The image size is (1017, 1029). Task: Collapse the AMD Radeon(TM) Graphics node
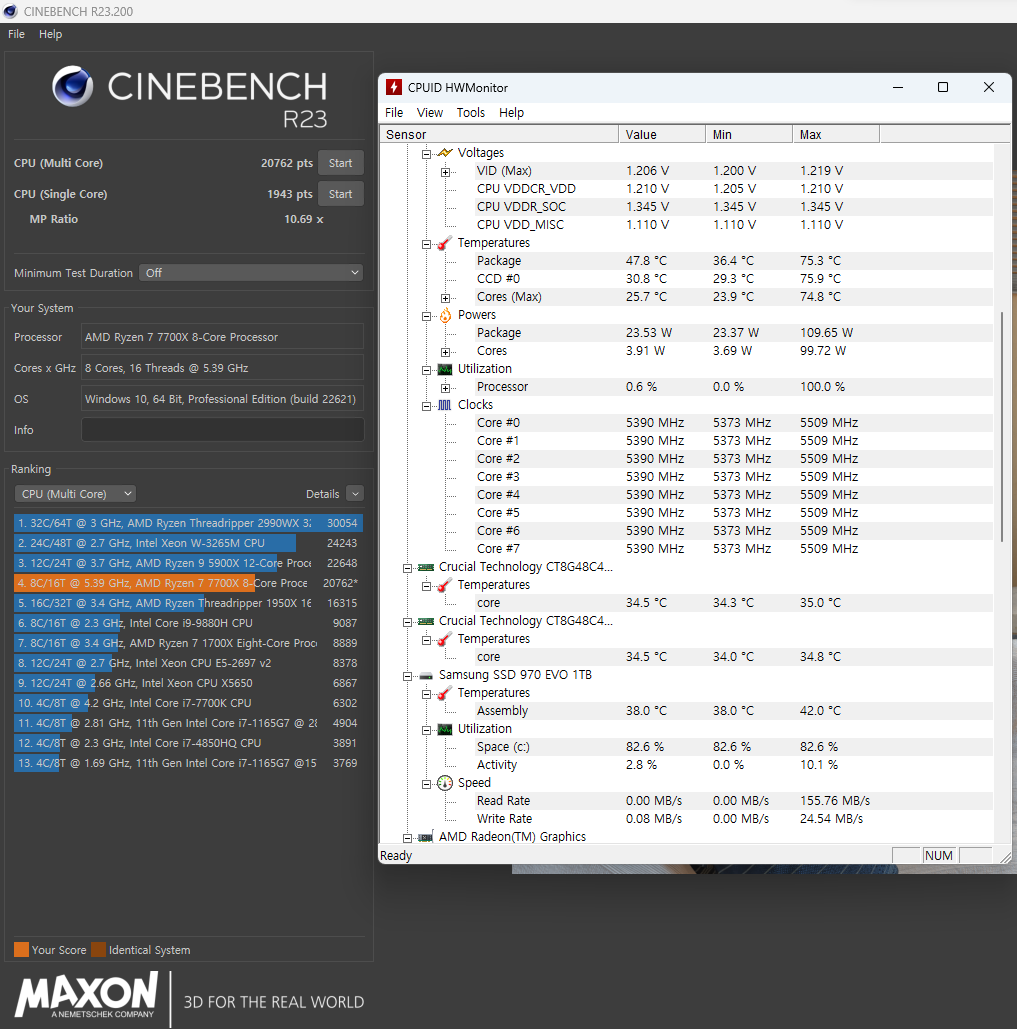407,838
